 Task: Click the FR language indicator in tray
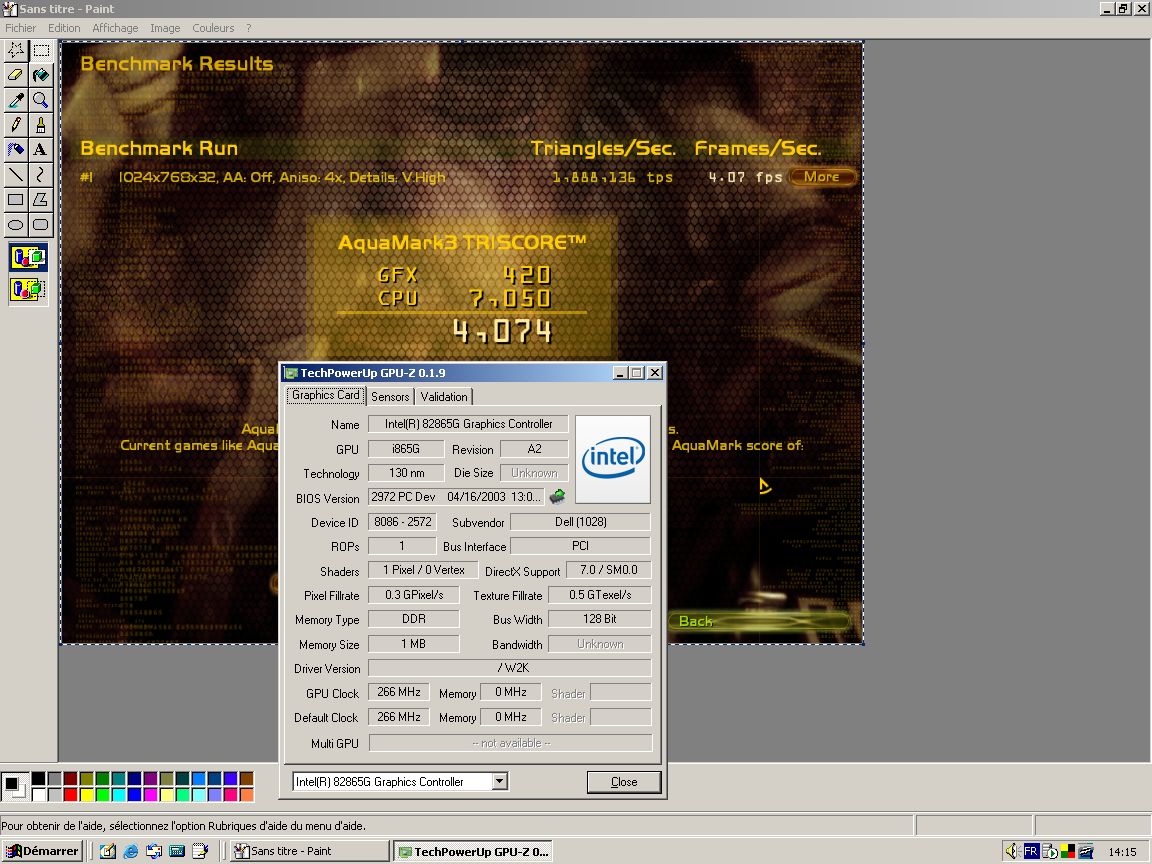tap(1031, 852)
